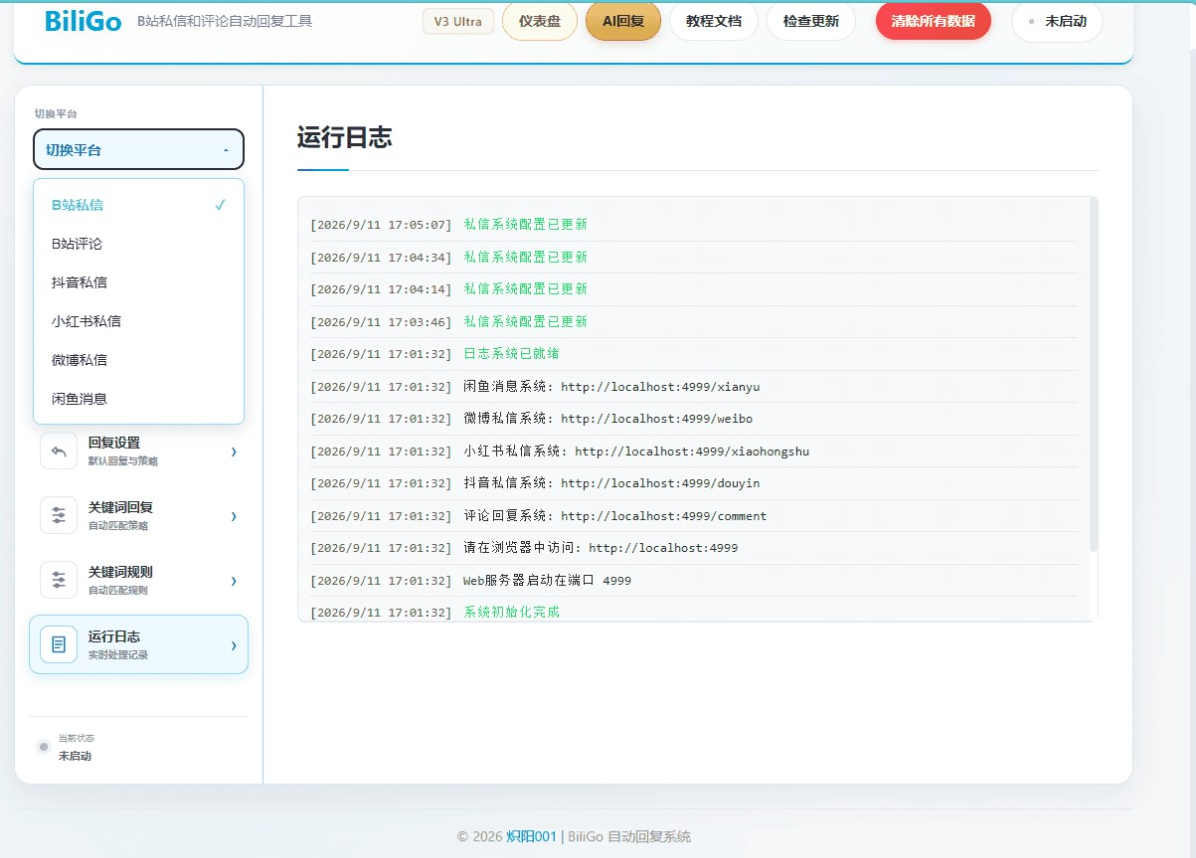The image size is (1196, 858).
Task: Choose 小红书私信 platform option
Action: (138, 321)
